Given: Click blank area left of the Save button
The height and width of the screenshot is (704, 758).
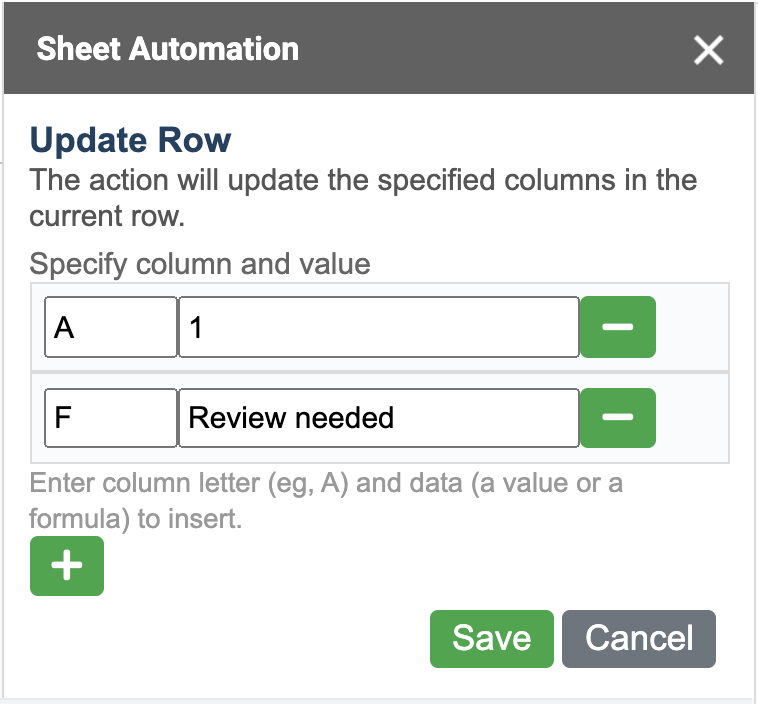Looking at the screenshot, I should (250, 638).
